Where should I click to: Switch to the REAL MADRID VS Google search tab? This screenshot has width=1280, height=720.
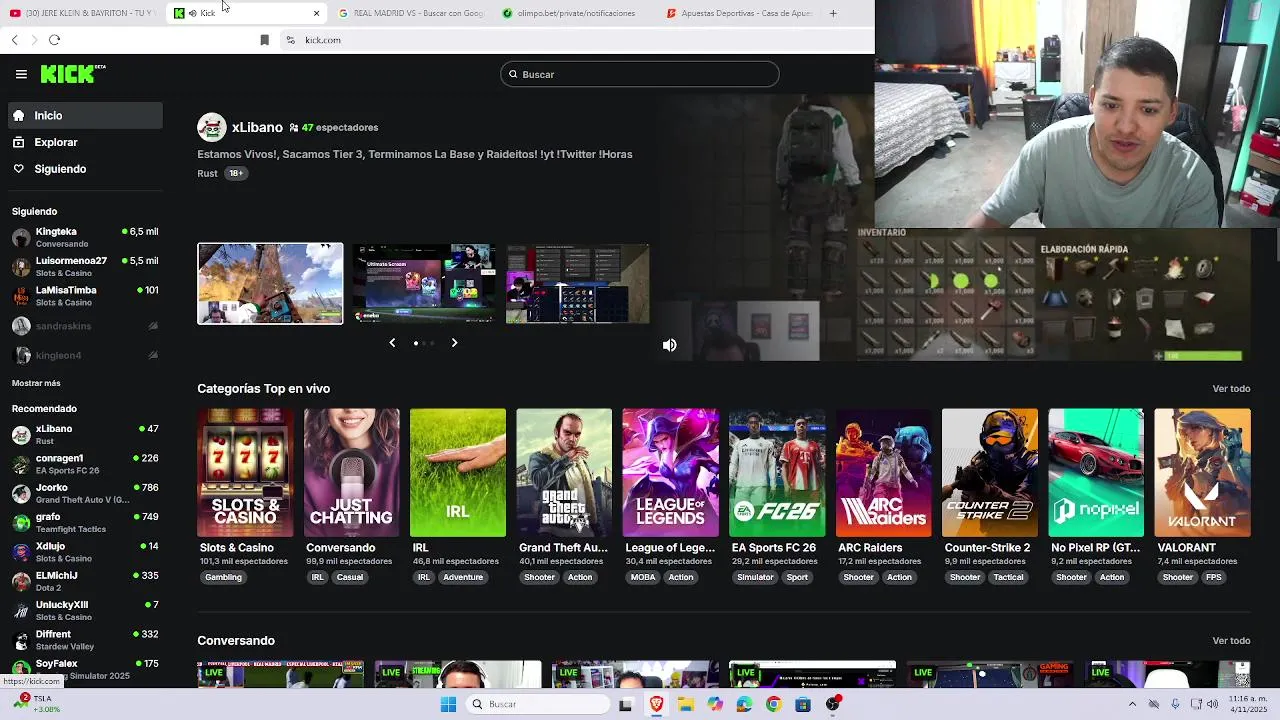point(410,13)
